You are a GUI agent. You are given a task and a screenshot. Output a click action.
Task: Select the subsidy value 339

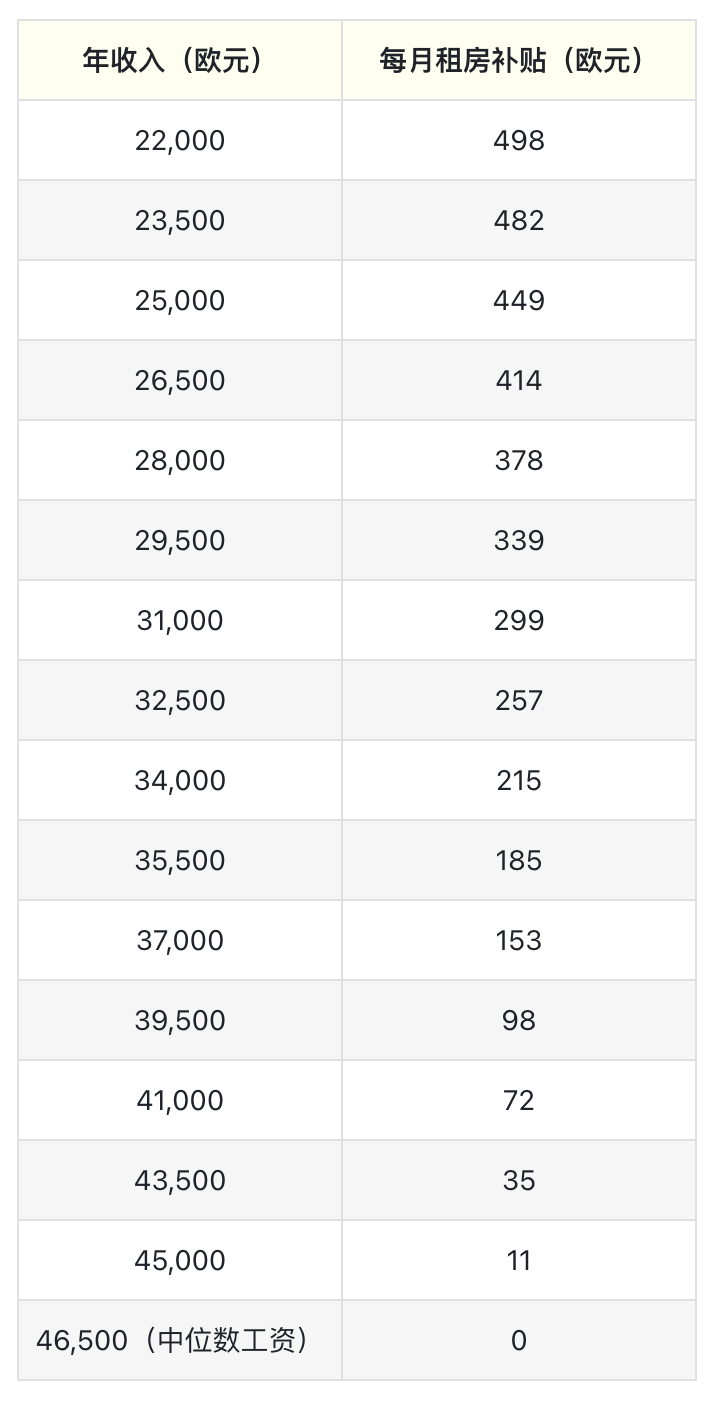click(x=518, y=540)
